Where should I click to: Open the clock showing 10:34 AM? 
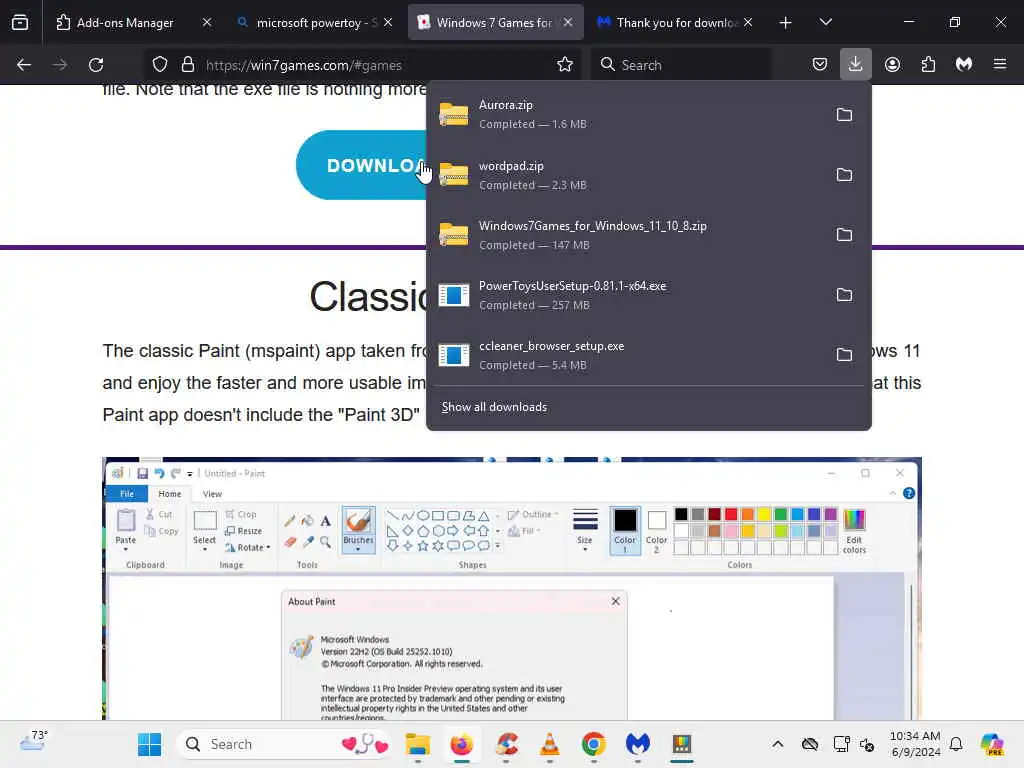pos(915,744)
